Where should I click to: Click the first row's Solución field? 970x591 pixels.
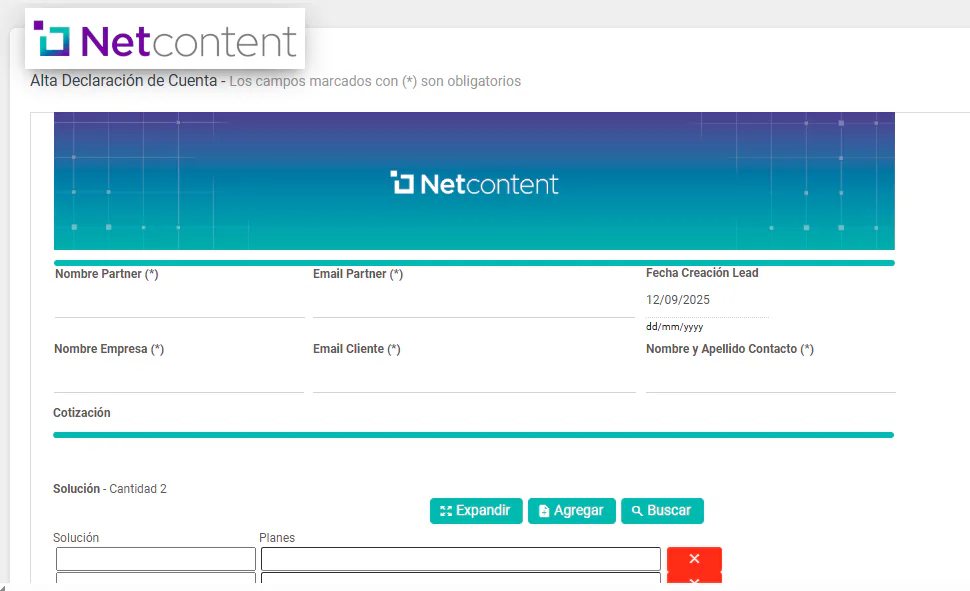pyautogui.click(x=156, y=559)
